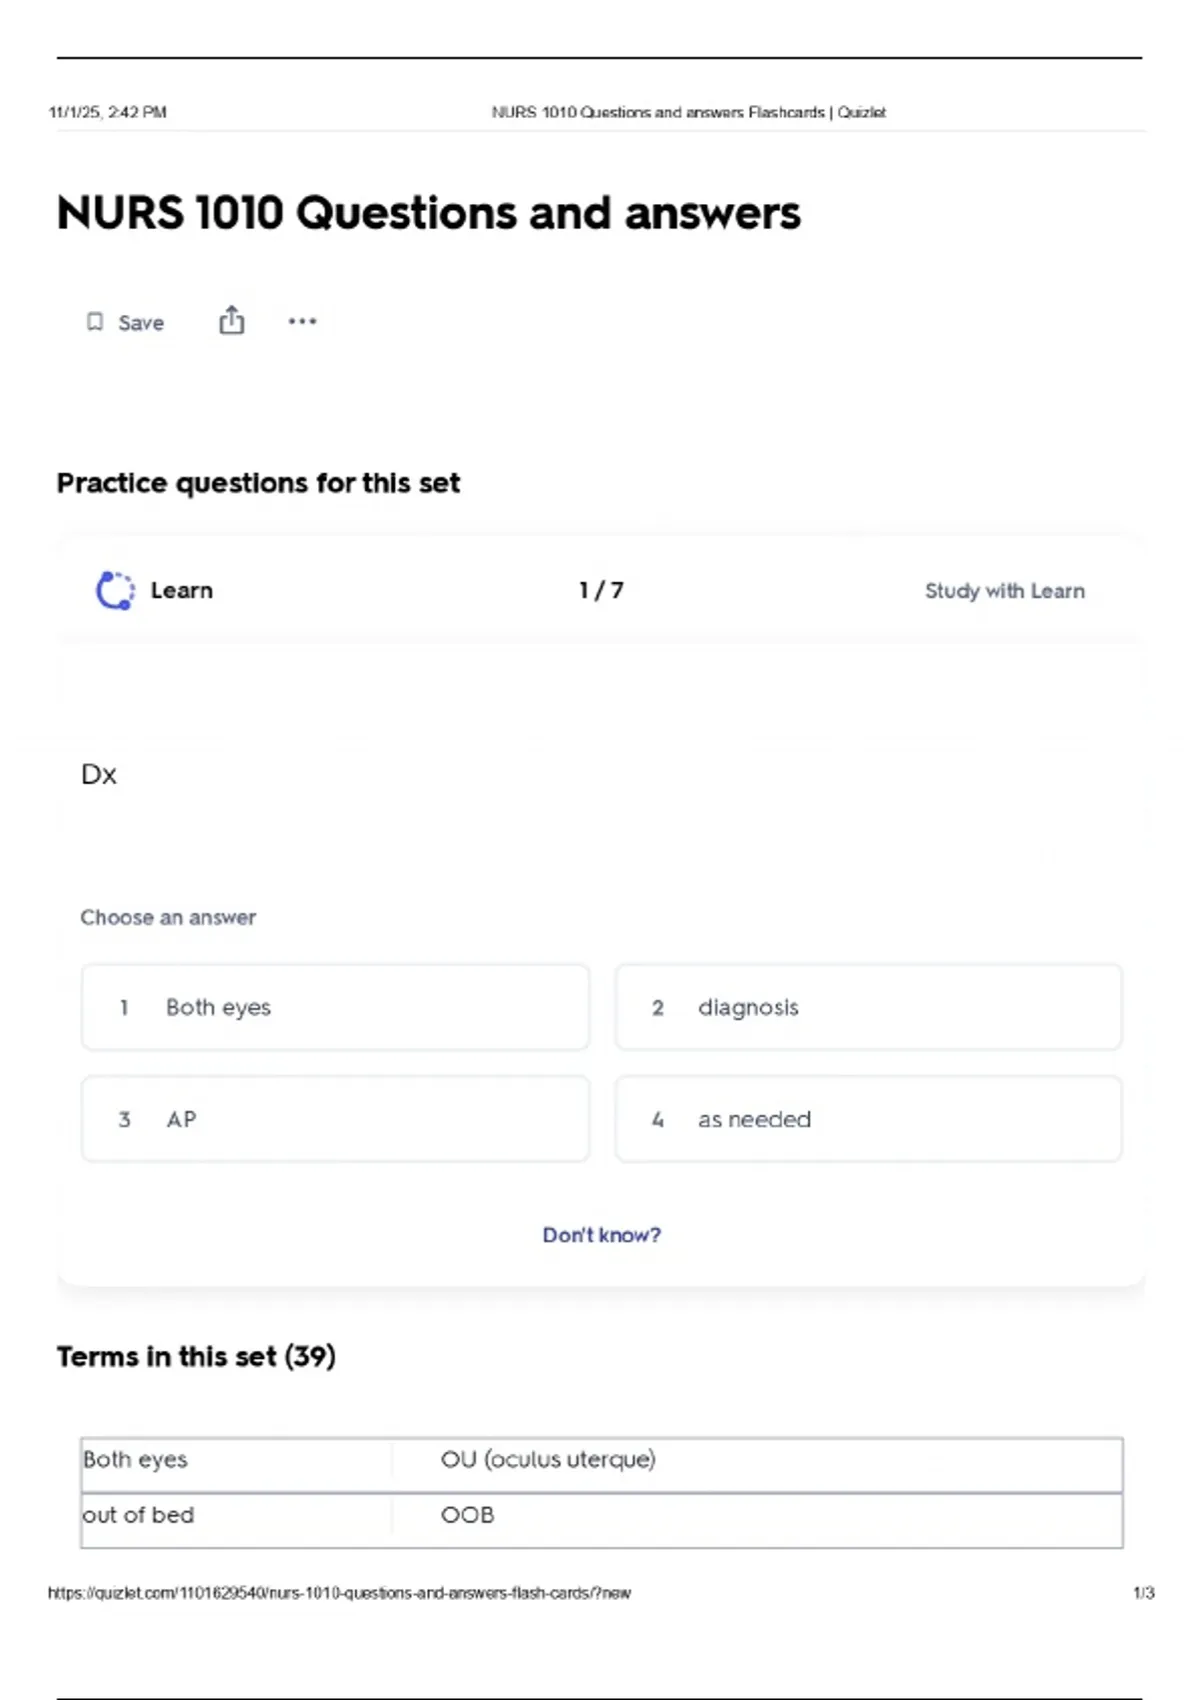Click the '1 / 7' question progress indicator
This screenshot has width=1200, height=1700.
(x=601, y=591)
